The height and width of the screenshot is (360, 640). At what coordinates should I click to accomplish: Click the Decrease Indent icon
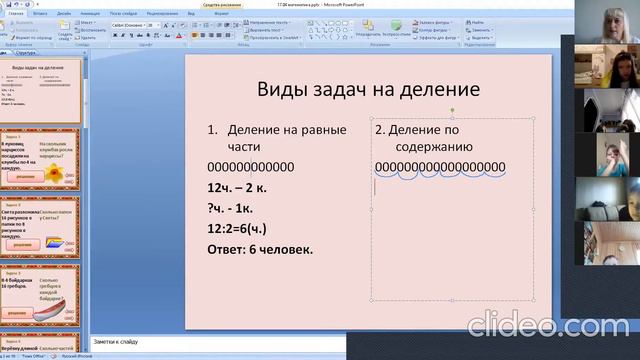click(x=219, y=25)
